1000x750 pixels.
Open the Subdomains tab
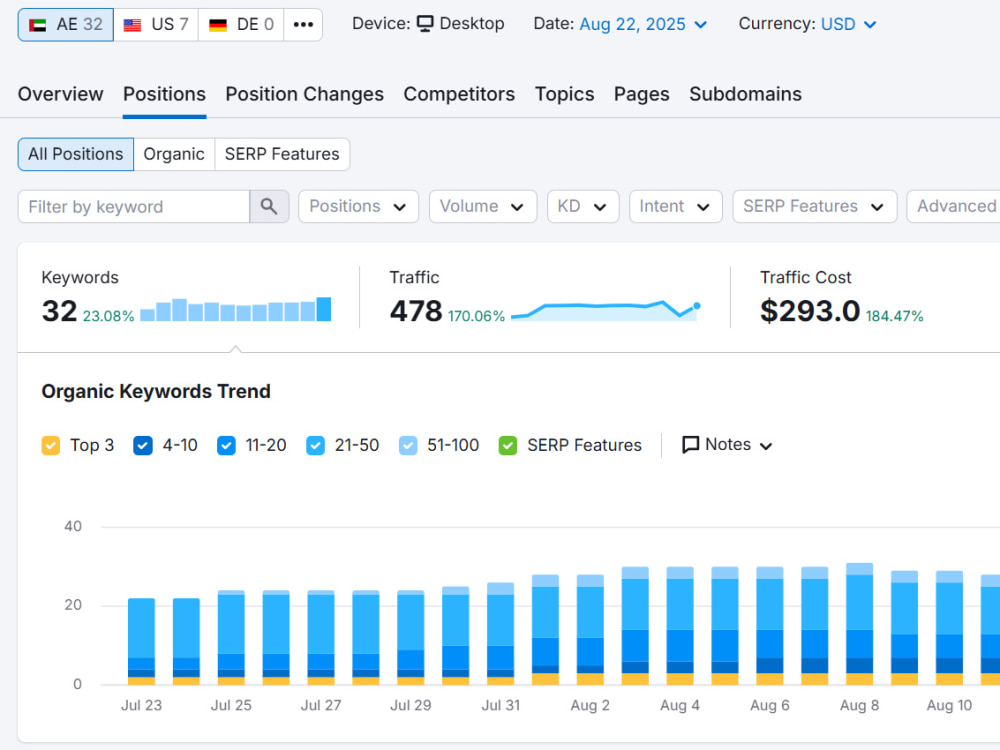746,94
